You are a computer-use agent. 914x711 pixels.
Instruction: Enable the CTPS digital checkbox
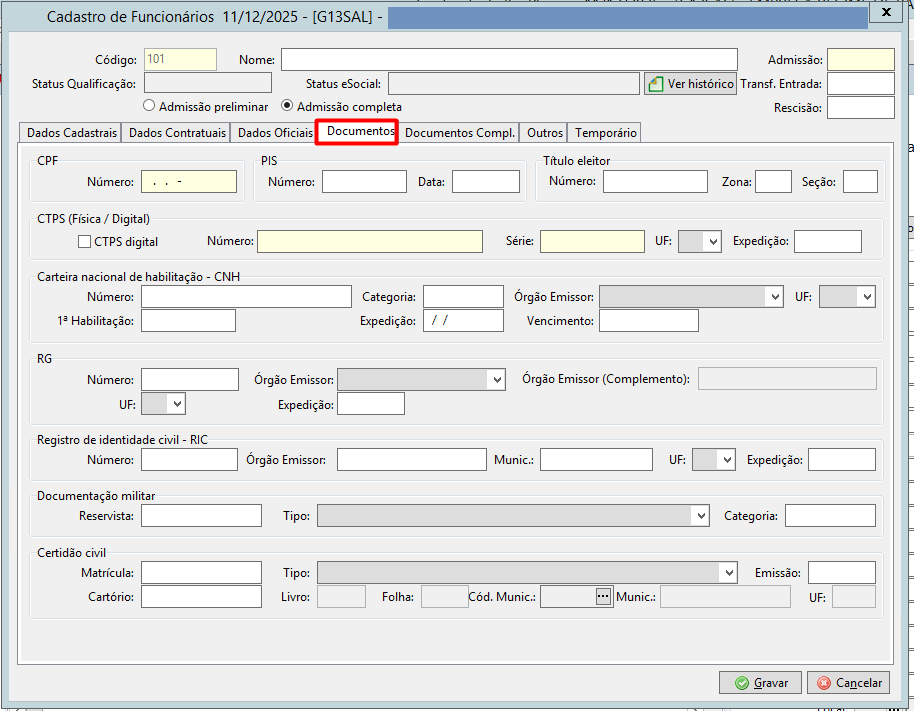tap(85, 241)
